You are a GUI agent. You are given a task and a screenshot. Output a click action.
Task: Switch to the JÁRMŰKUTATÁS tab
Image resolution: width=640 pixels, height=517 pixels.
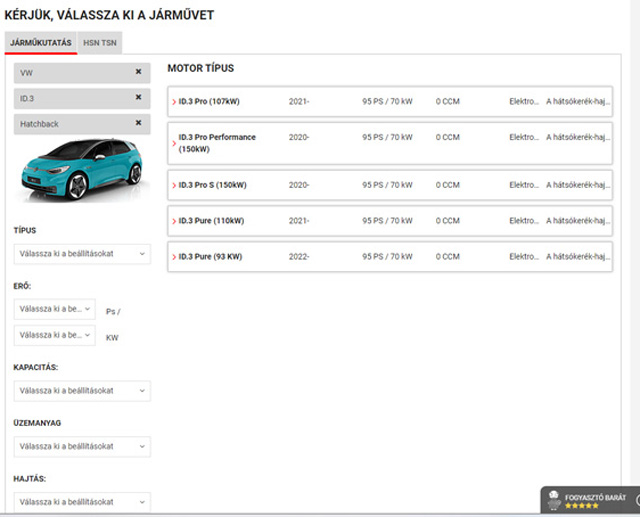(41, 42)
